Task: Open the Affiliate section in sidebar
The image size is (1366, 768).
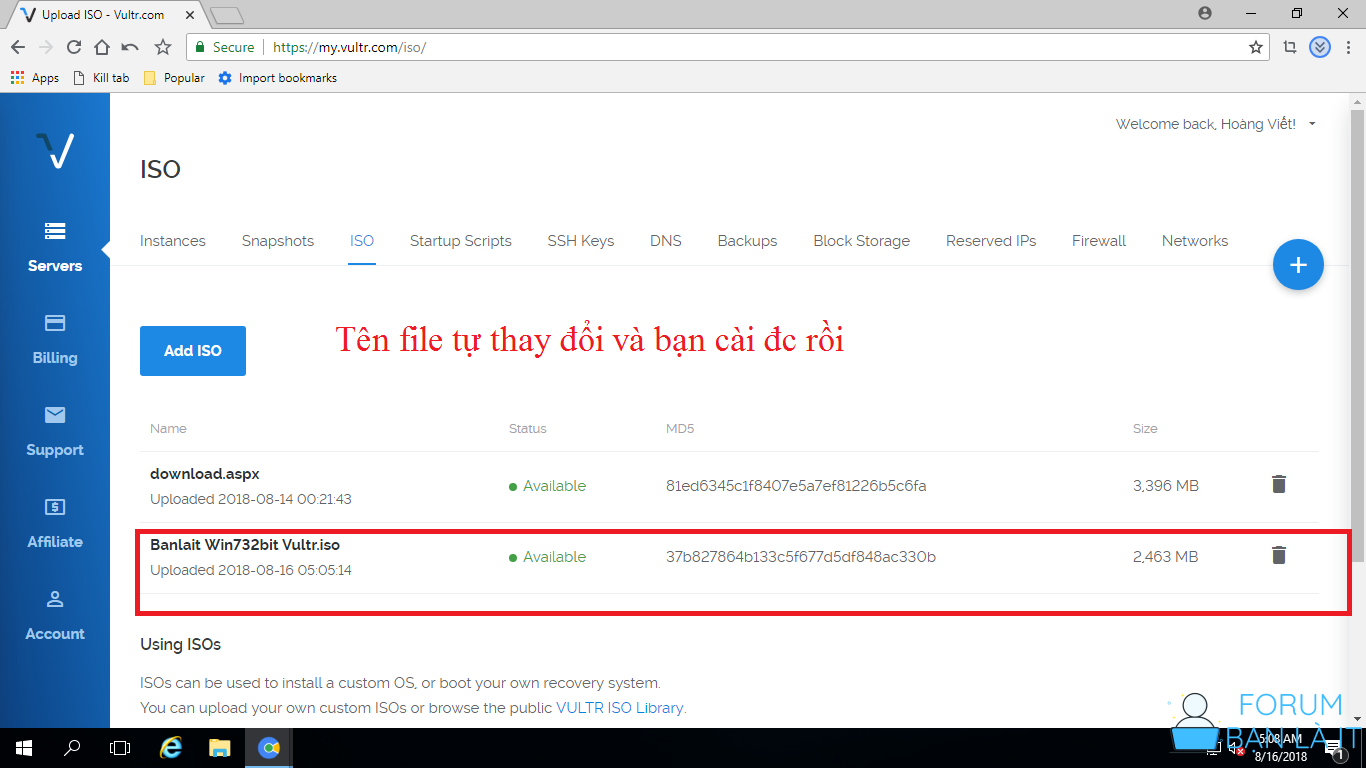Action: (55, 523)
